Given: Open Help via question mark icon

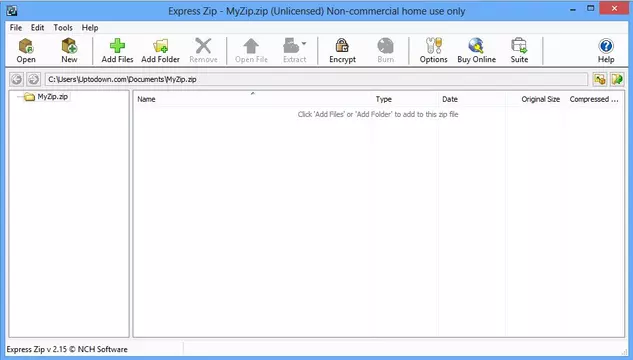Looking at the screenshot, I should click(606, 50).
